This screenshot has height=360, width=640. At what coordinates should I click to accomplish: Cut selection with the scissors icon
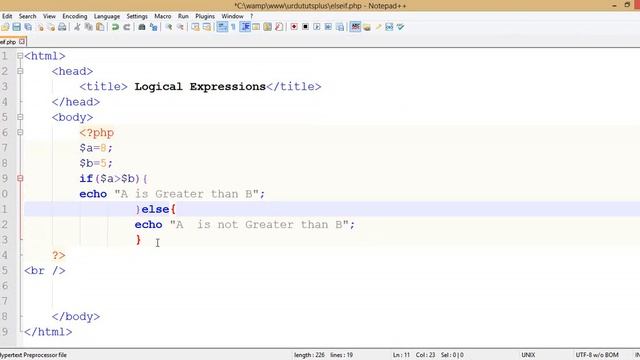click(77, 27)
